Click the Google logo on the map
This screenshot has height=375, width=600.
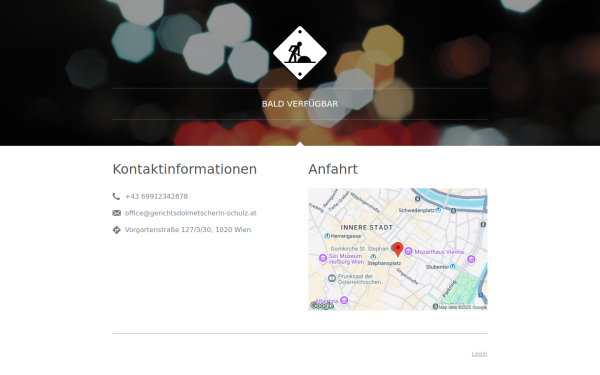point(322,305)
